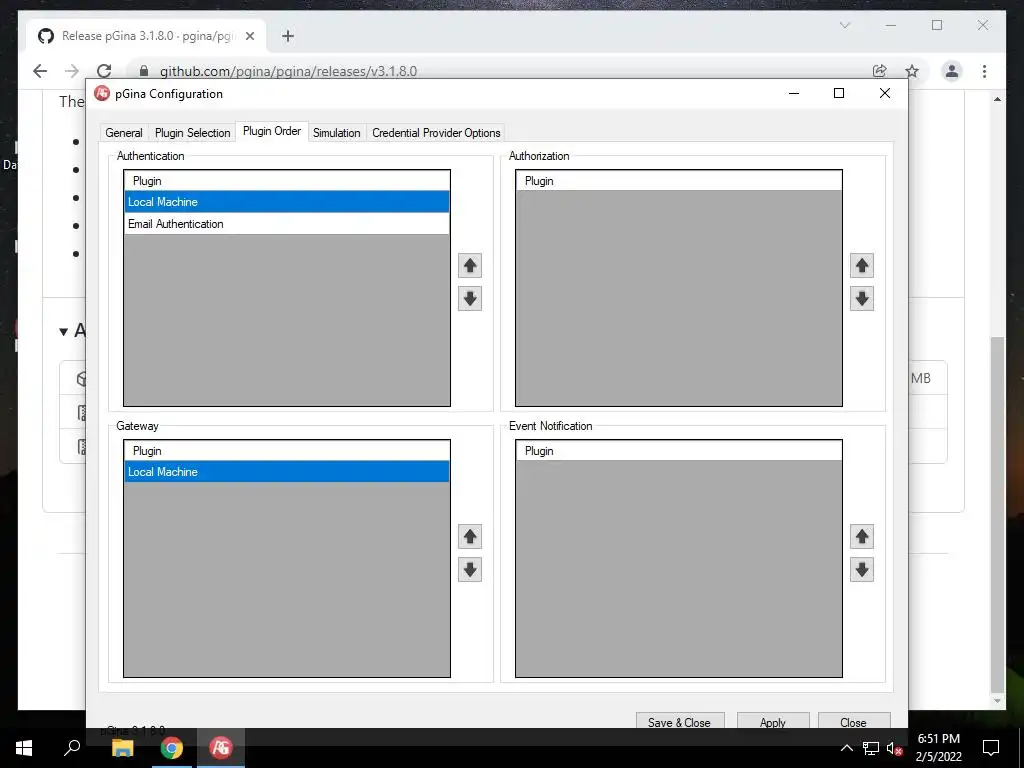
Task: Open Chrome three-dot menu
Action: [984, 71]
